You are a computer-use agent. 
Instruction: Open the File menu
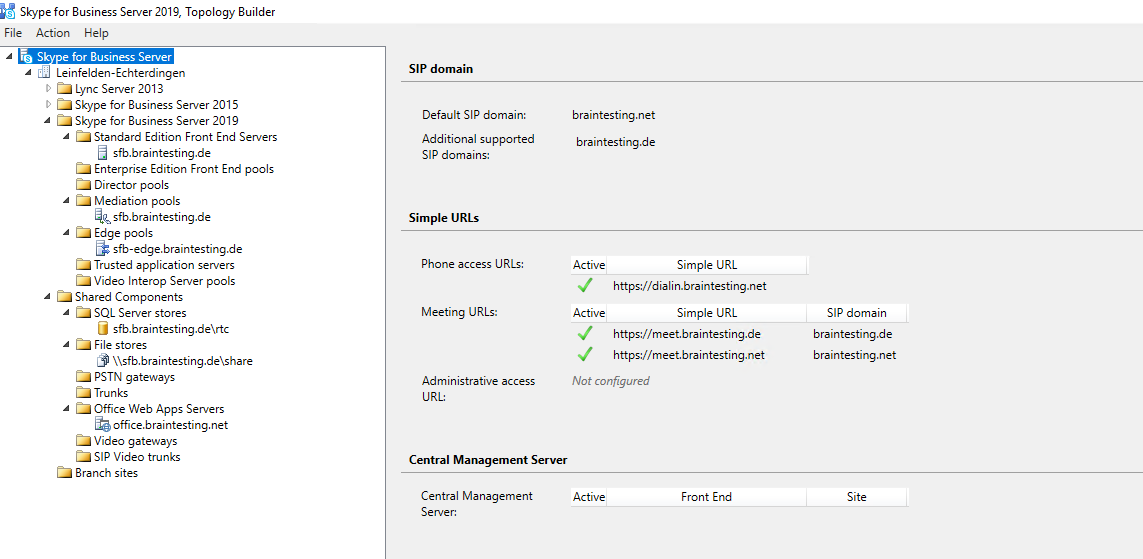13,33
